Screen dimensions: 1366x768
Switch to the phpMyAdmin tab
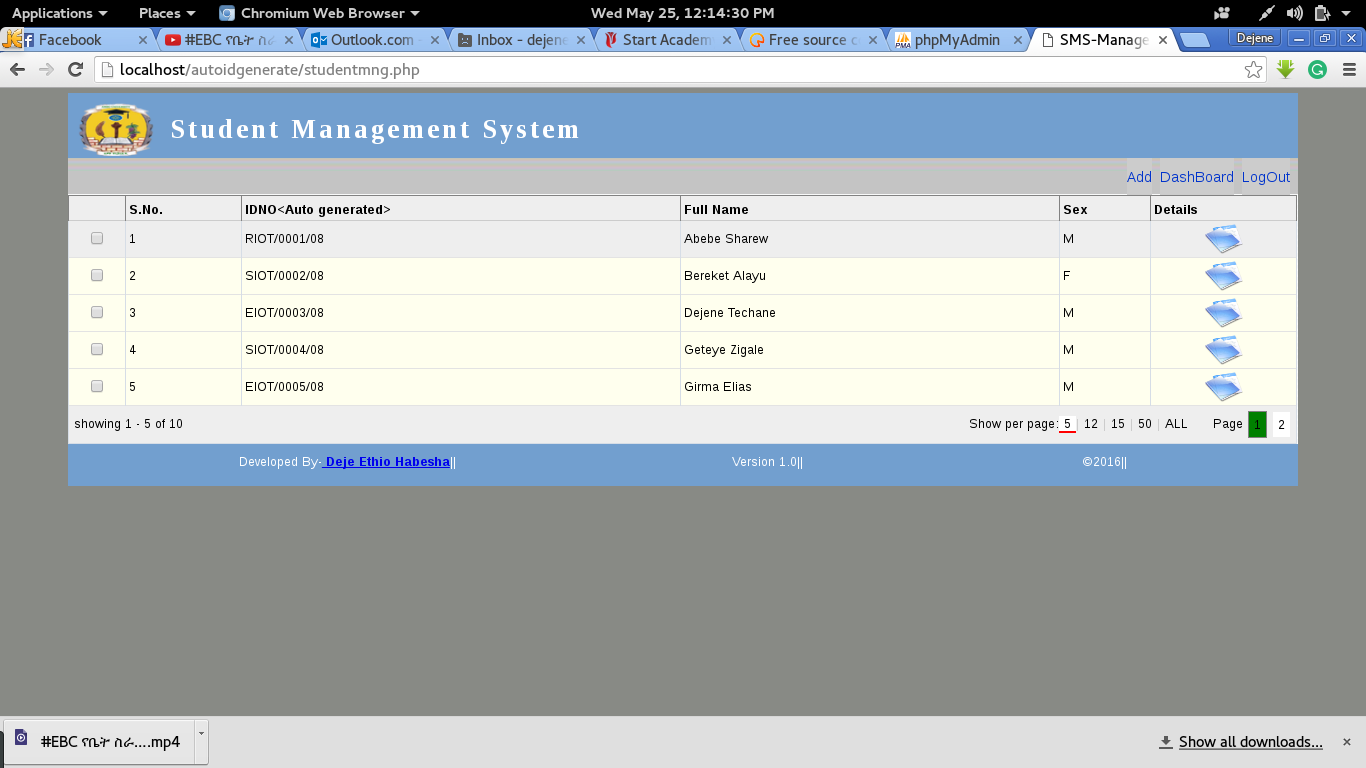[955, 40]
